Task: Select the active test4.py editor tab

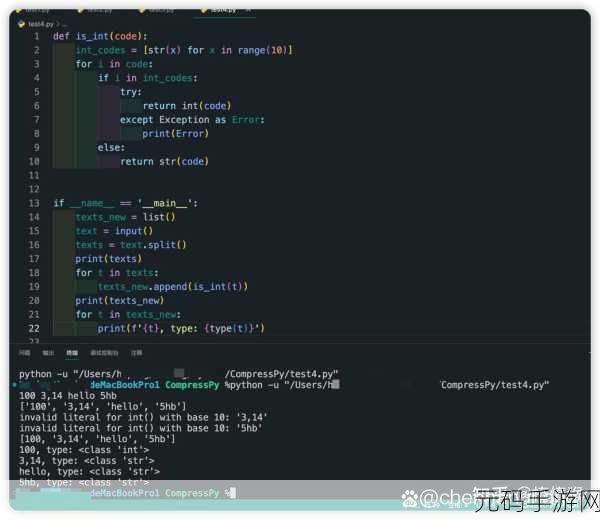Action: coord(224,11)
